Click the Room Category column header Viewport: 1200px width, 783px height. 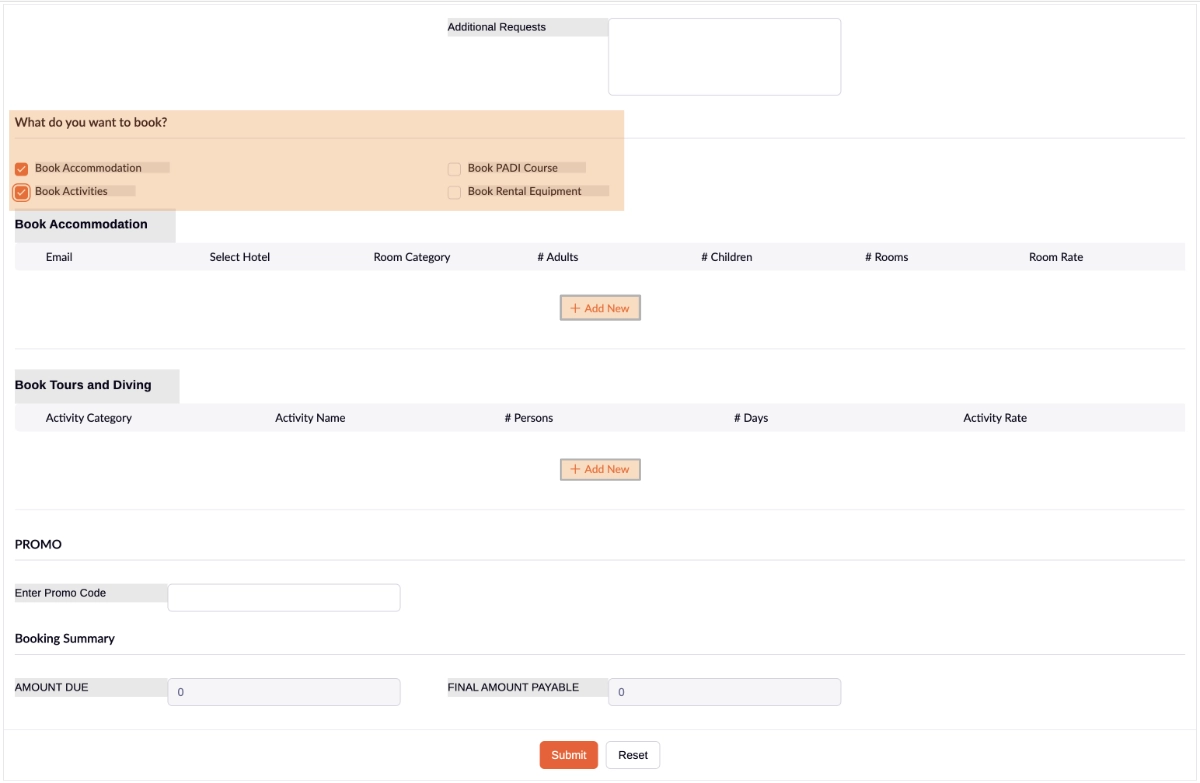[x=412, y=257]
